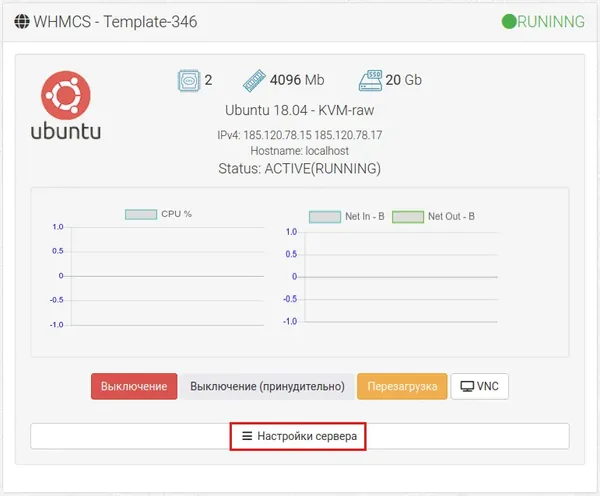This screenshot has height=496, width=600.
Task: Toggle the Net In - B legend swatch
Action: 325,217
